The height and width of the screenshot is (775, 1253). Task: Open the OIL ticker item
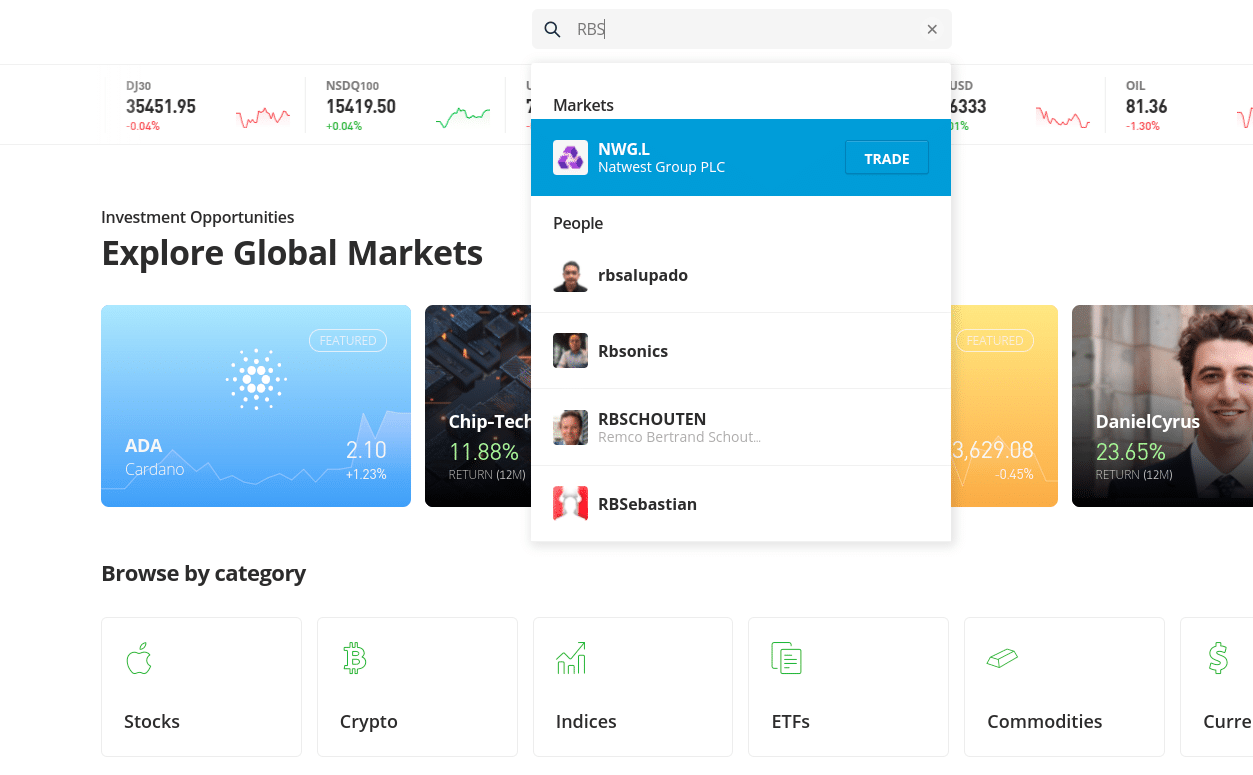click(x=1180, y=105)
